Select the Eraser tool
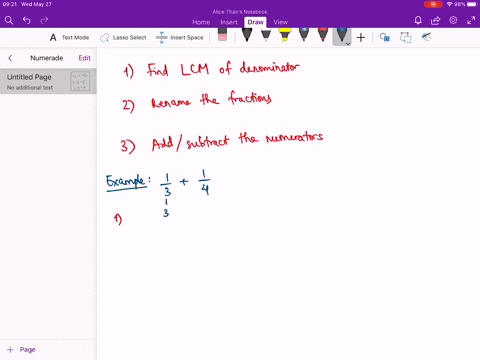 click(222, 35)
